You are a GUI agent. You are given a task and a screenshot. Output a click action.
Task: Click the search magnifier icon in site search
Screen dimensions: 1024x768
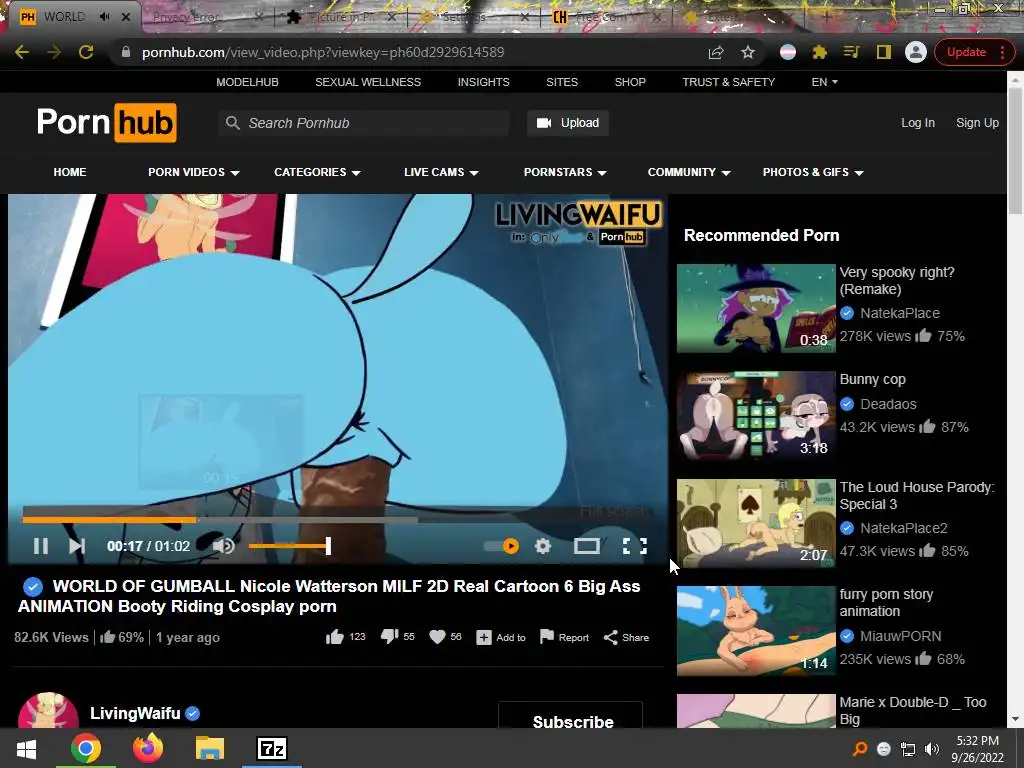232,123
